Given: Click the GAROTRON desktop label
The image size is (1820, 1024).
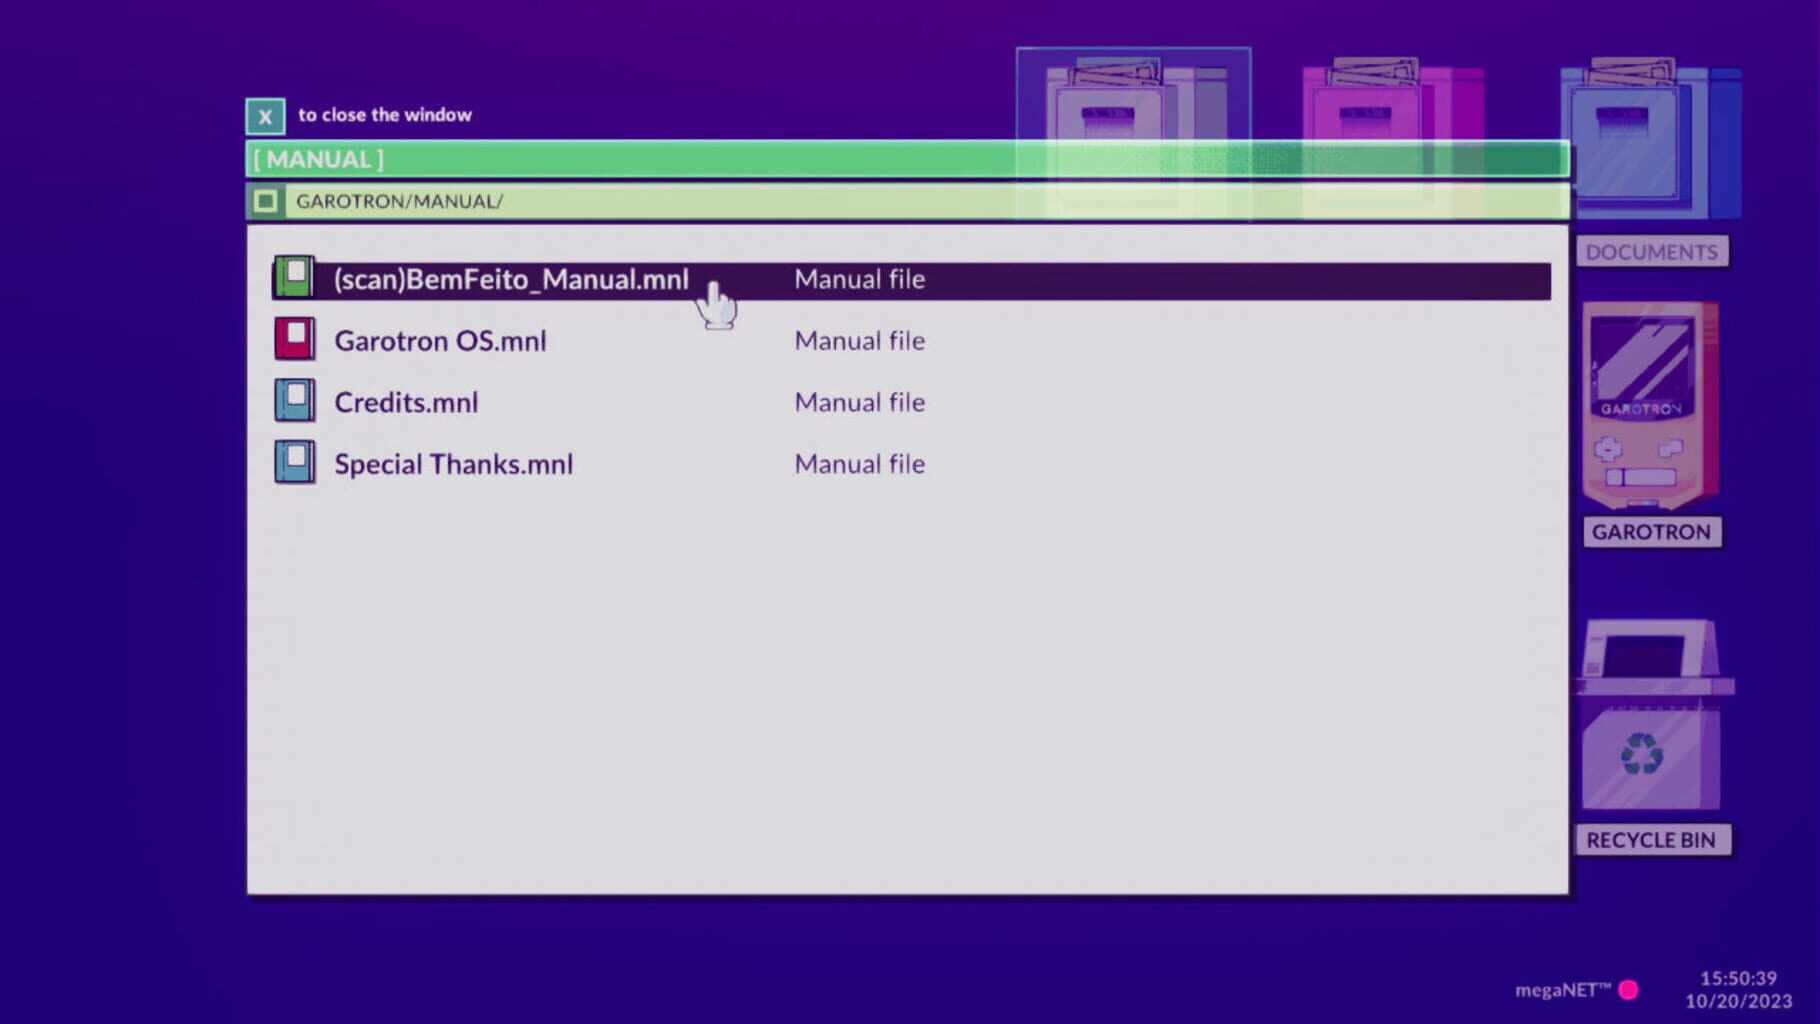Looking at the screenshot, I should tap(1650, 532).
